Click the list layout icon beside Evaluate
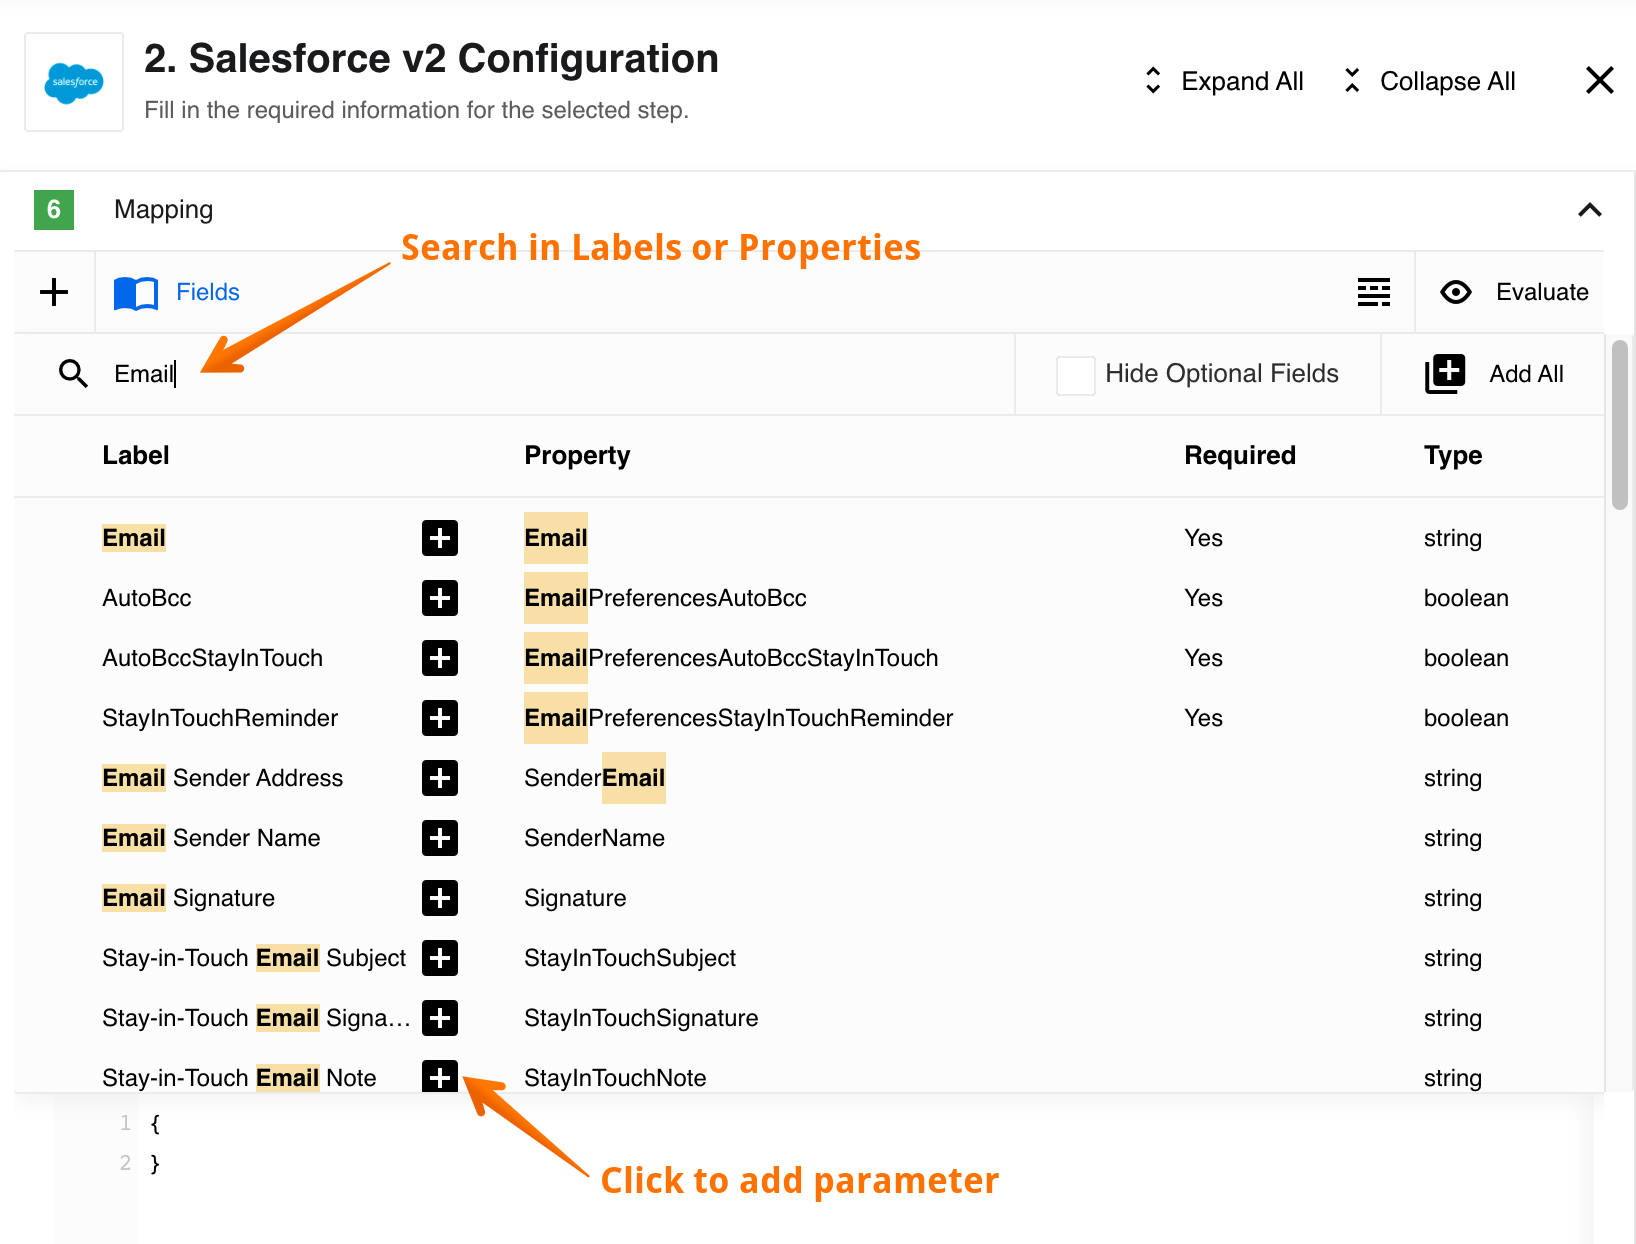This screenshot has height=1244, width=1636. 1374,292
